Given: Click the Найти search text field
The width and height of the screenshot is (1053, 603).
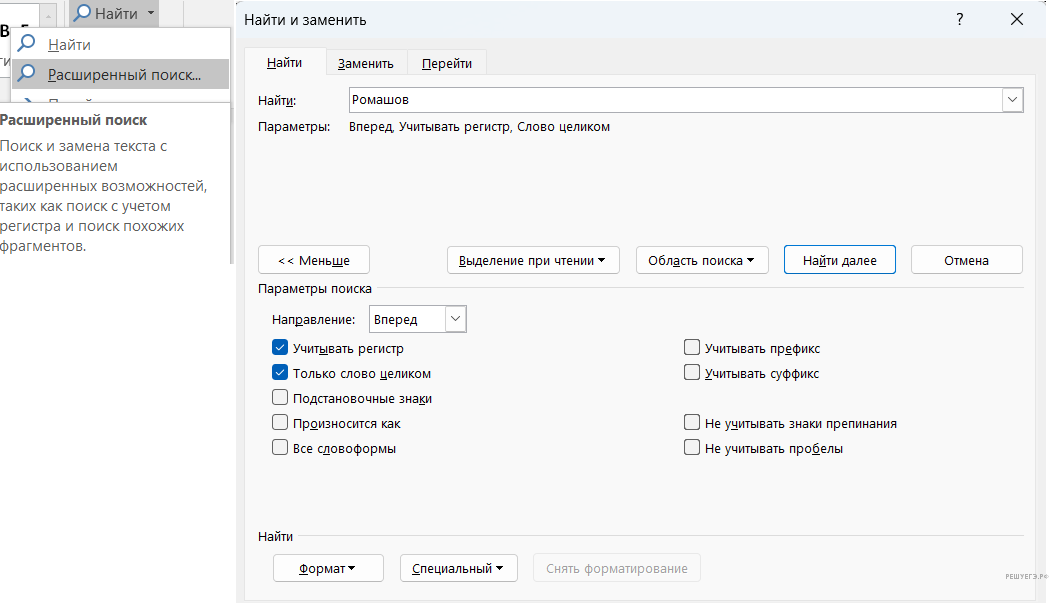Looking at the screenshot, I should click(675, 100).
